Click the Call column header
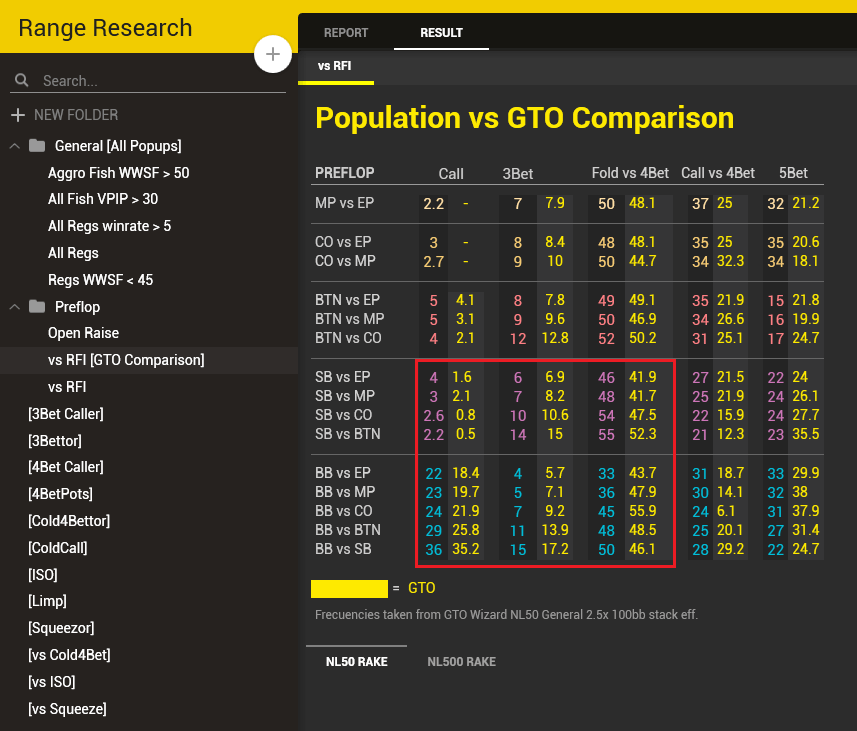The width and height of the screenshot is (857, 731). pos(451,174)
